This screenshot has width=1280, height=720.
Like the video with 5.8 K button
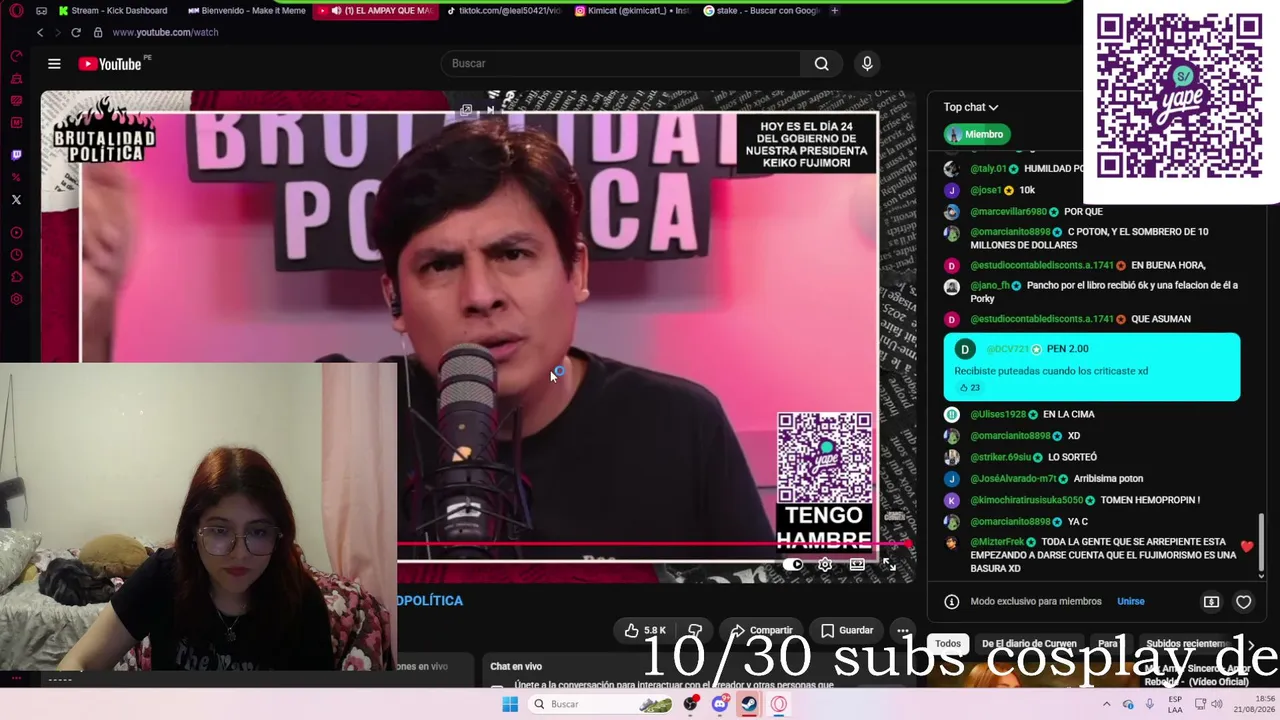click(645, 631)
